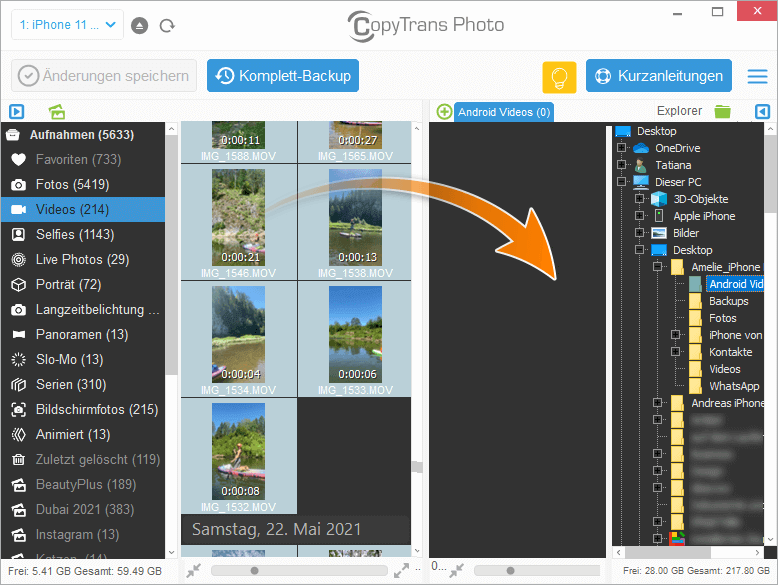778x585 pixels.
Task: Expand the Andreas iPhone folder node
Action: tap(657, 402)
